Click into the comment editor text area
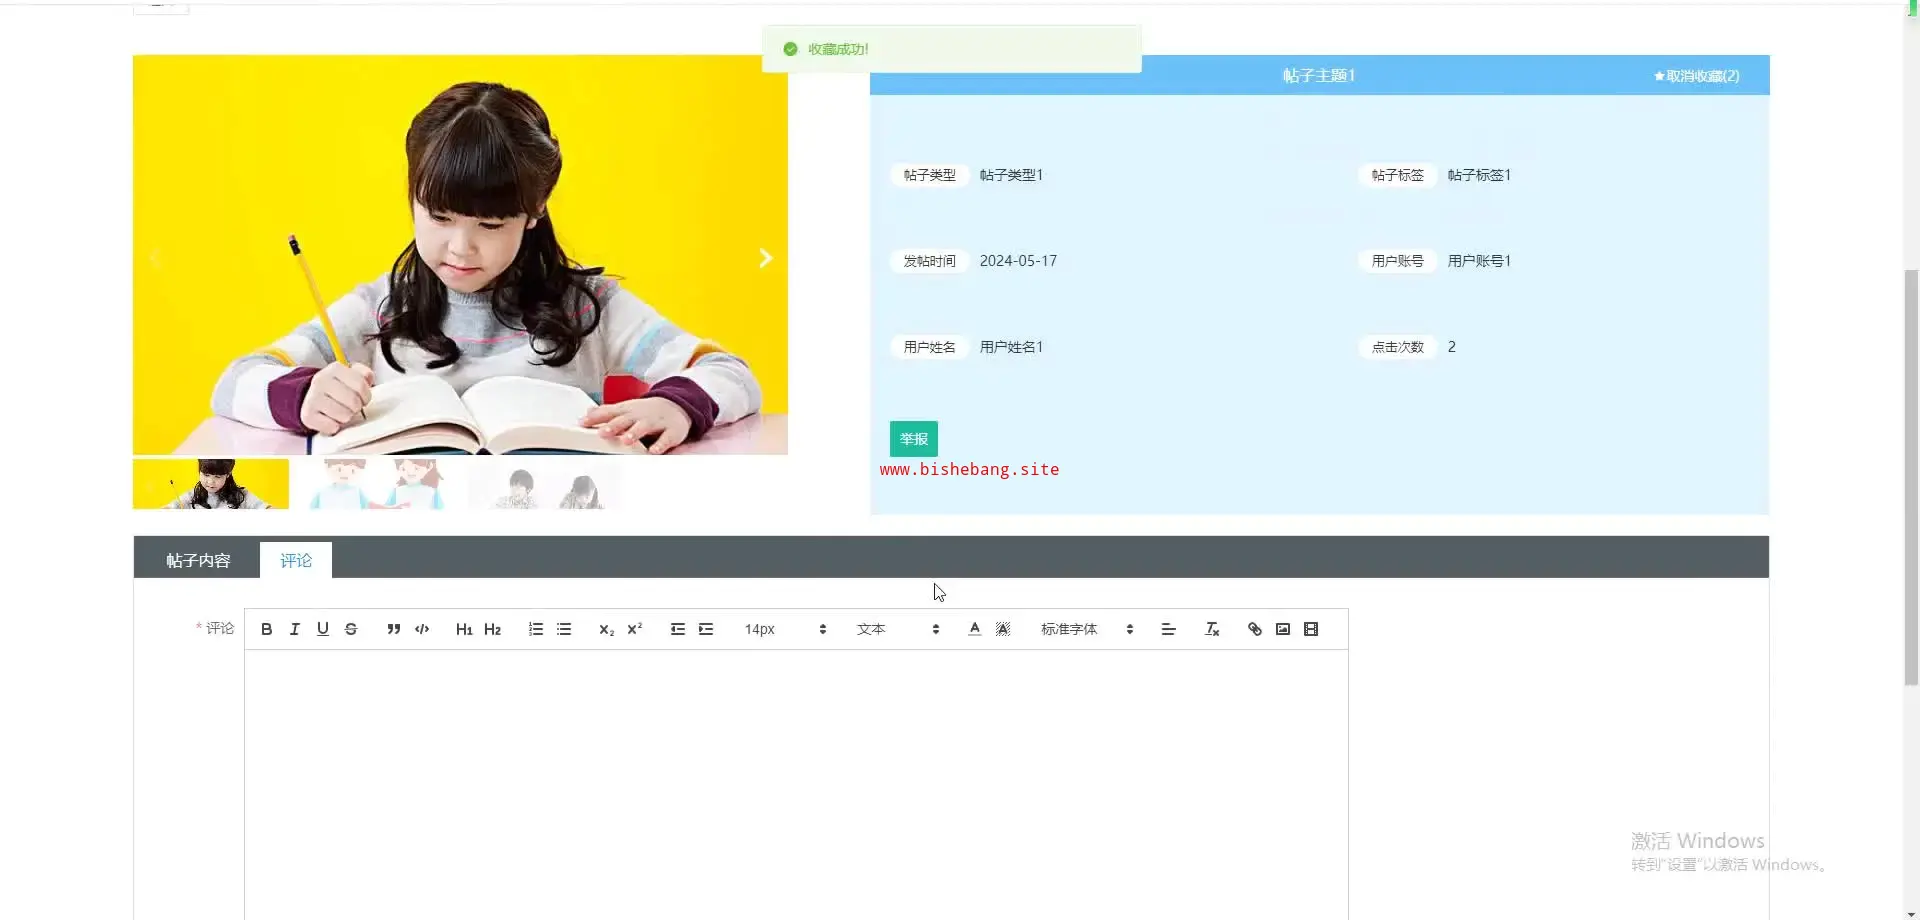The width and height of the screenshot is (1920, 920). pyautogui.click(x=796, y=785)
